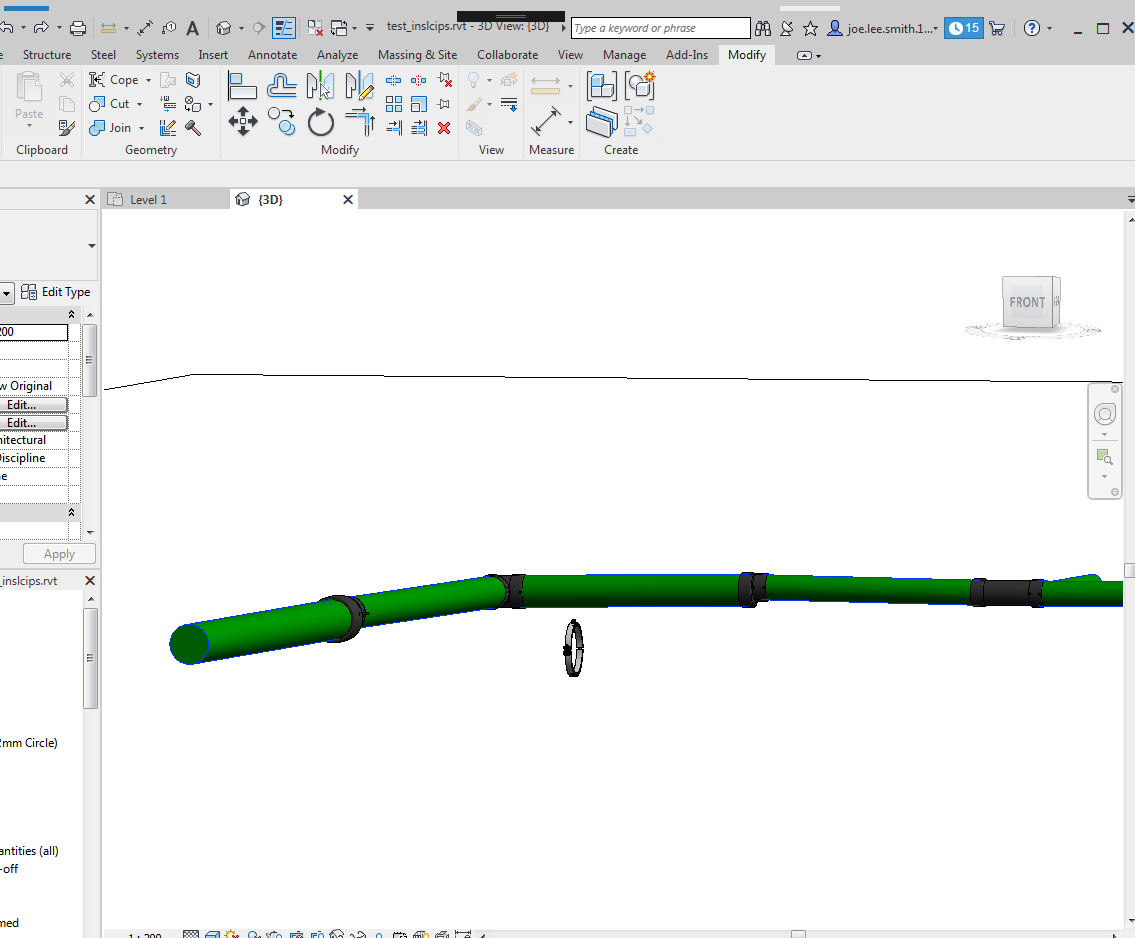
Task: Expand the zoom tools dropdown on navigation bar
Action: tap(1104, 474)
